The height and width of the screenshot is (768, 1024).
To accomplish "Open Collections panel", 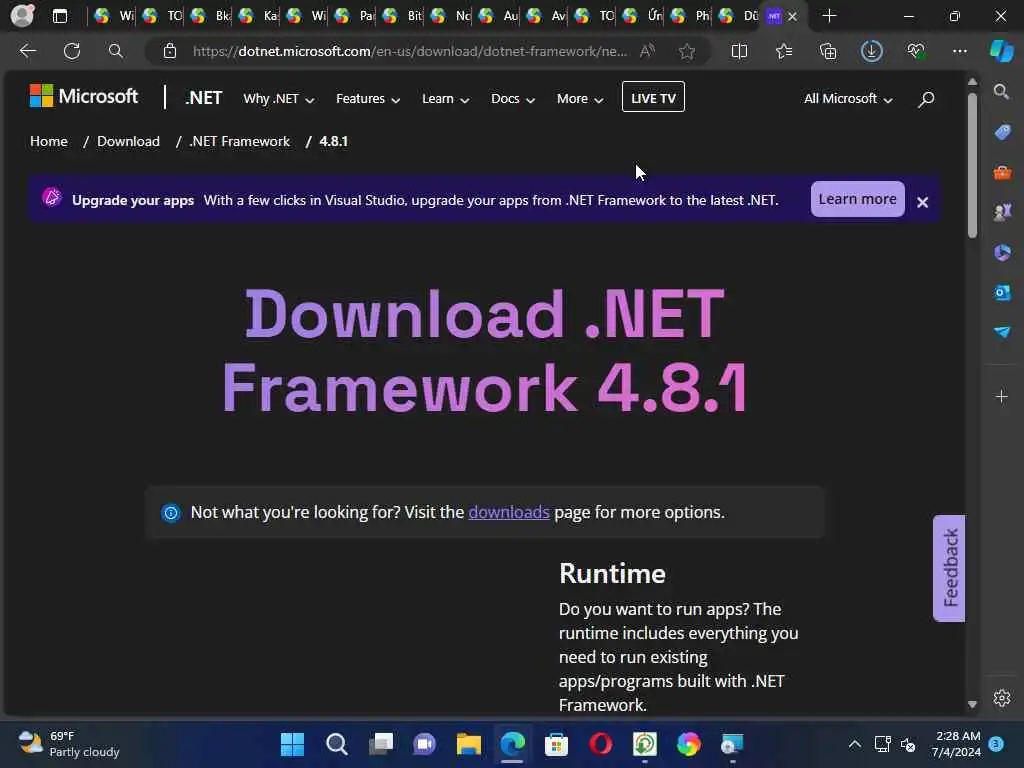I will (x=828, y=51).
